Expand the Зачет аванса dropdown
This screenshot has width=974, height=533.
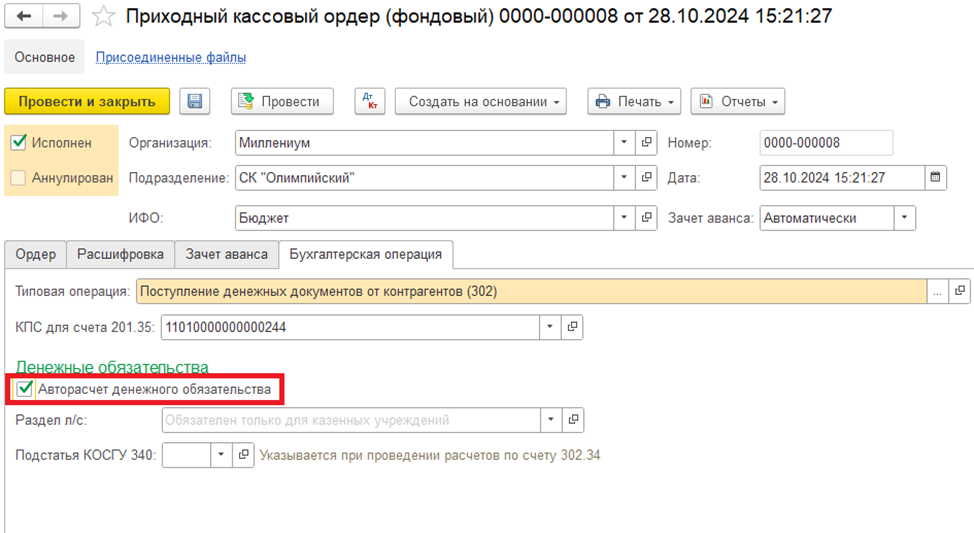tap(904, 218)
